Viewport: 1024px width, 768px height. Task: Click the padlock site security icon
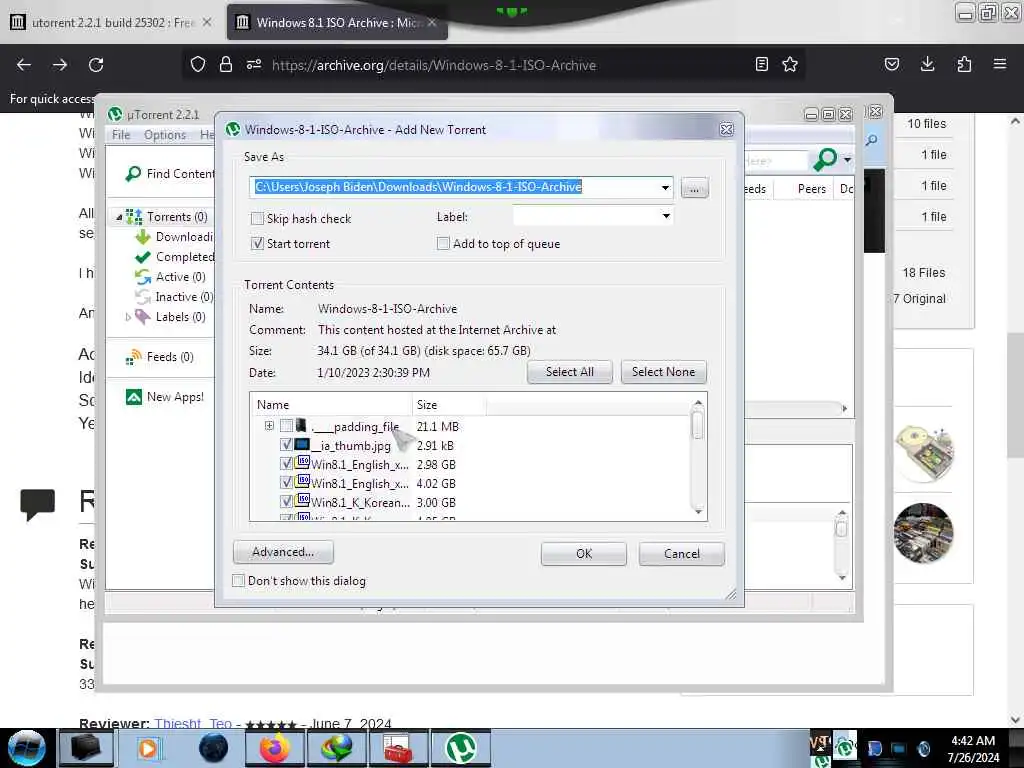click(x=226, y=64)
